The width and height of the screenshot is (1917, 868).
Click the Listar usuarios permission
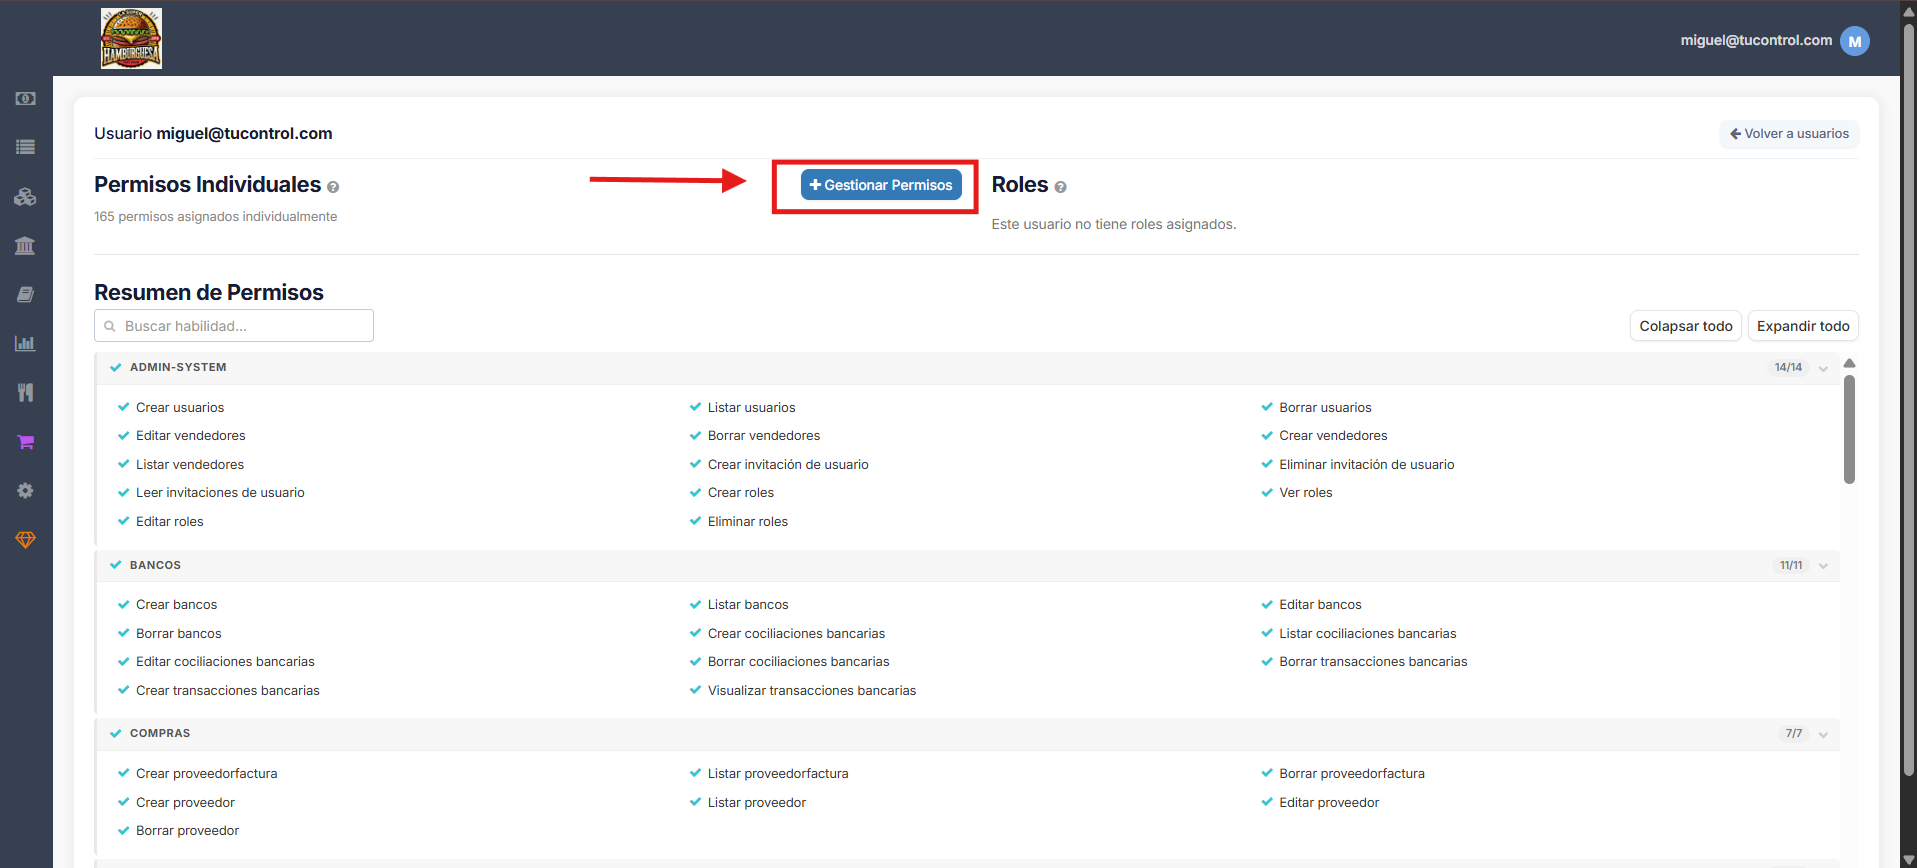751,407
